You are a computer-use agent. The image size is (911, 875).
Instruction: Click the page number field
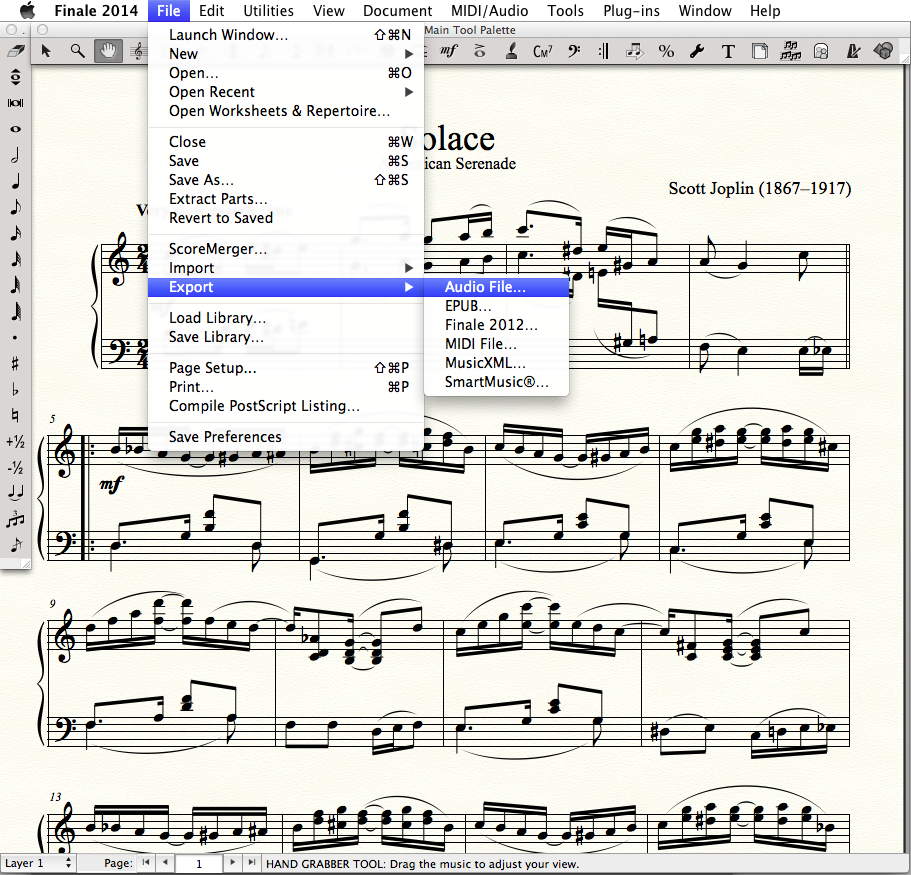tap(199, 863)
